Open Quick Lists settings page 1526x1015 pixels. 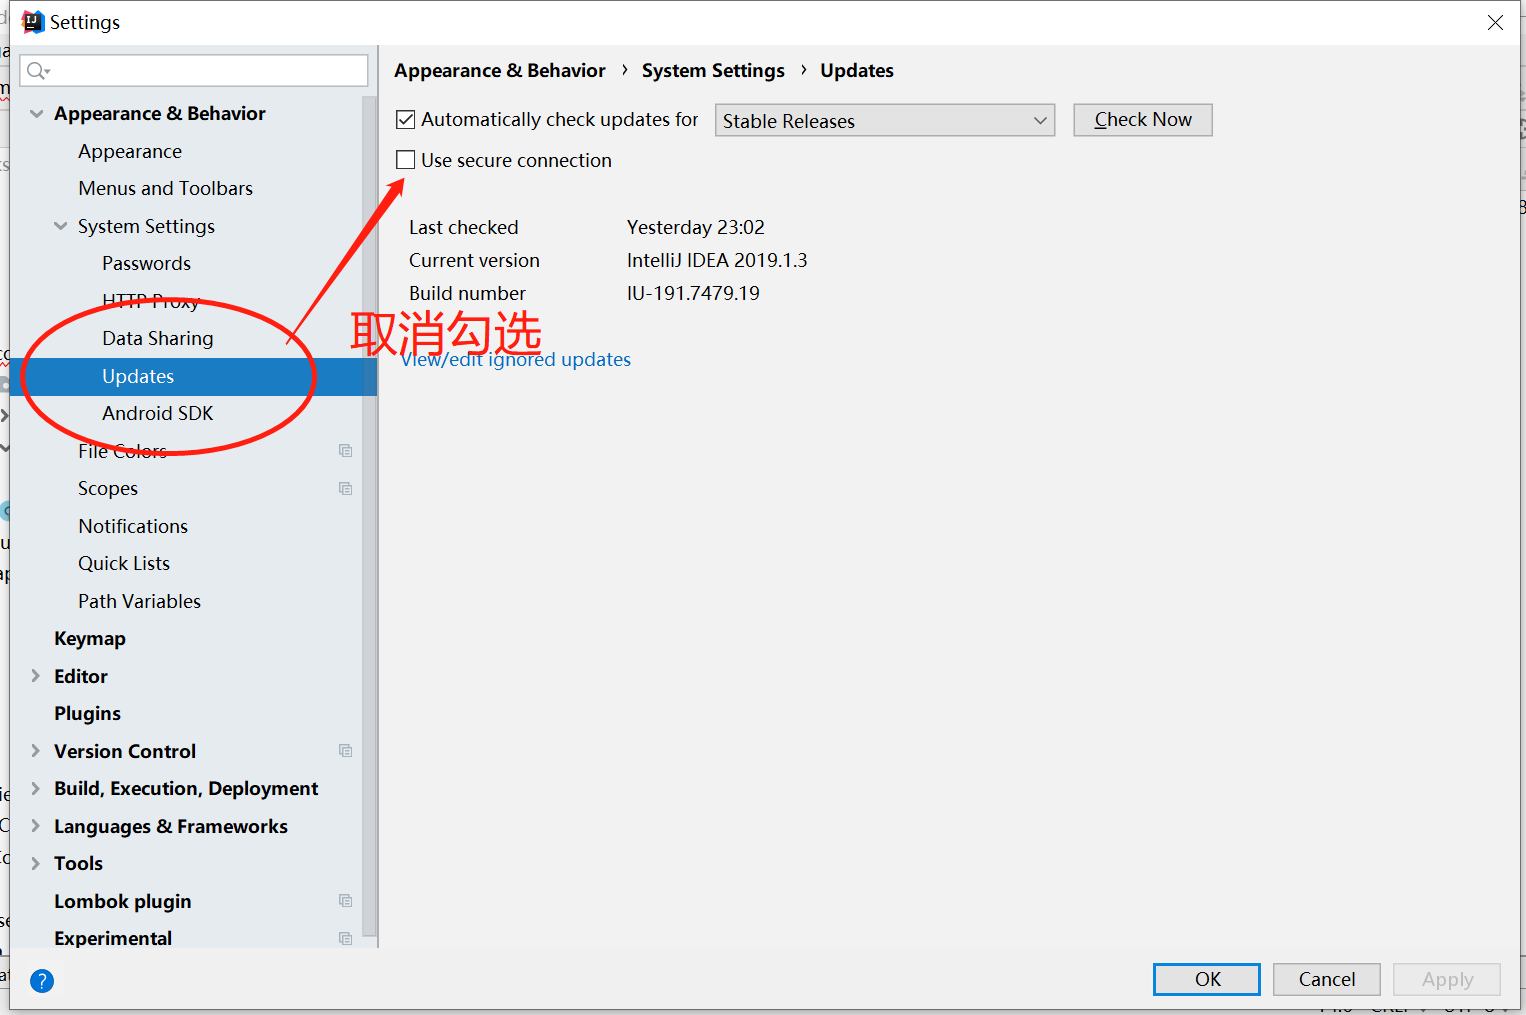pos(124,564)
